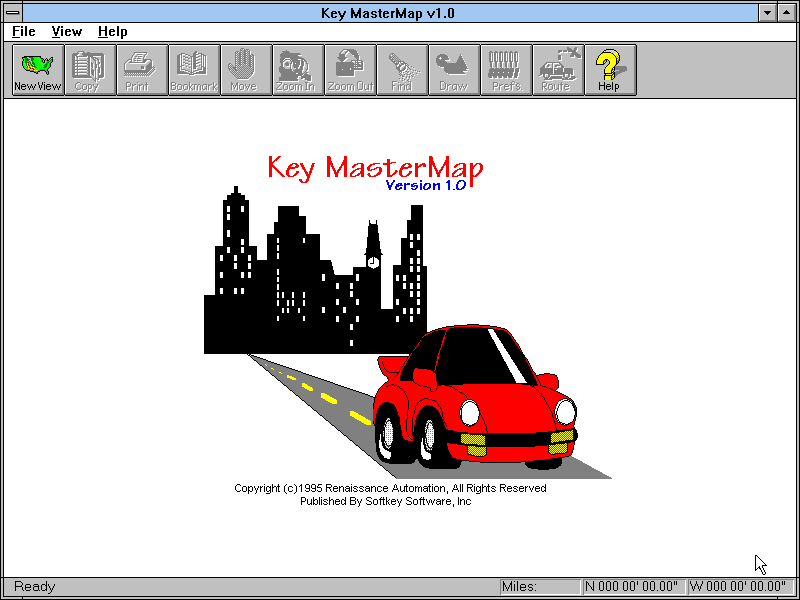Open the Find flashlight tool

point(403,70)
